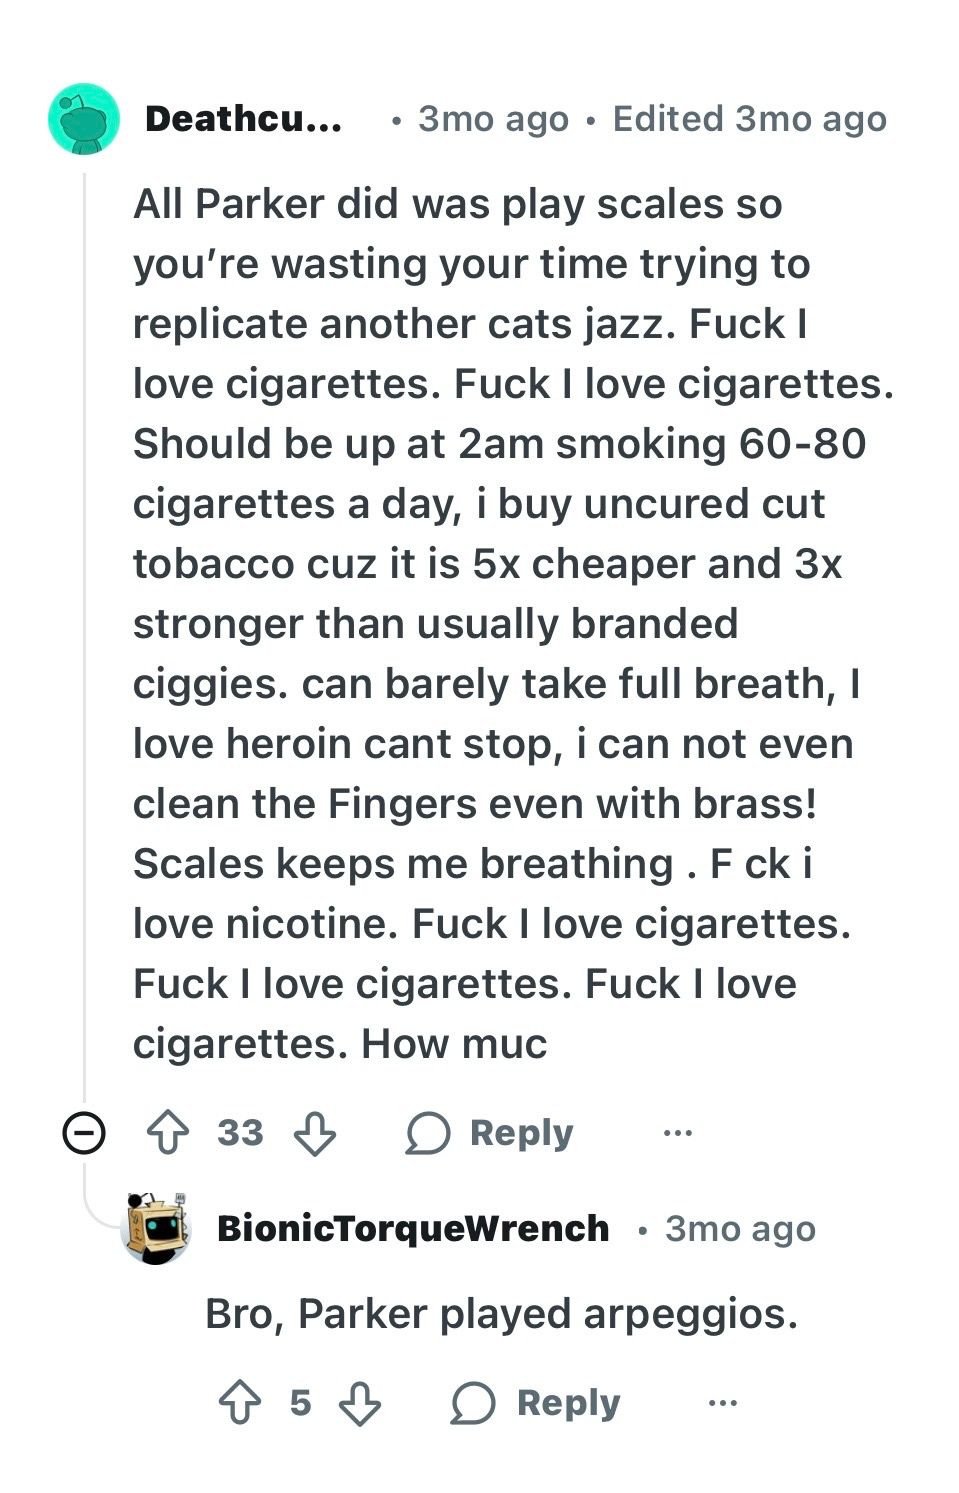Collapse the Deathcu comment thread

point(84,1134)
